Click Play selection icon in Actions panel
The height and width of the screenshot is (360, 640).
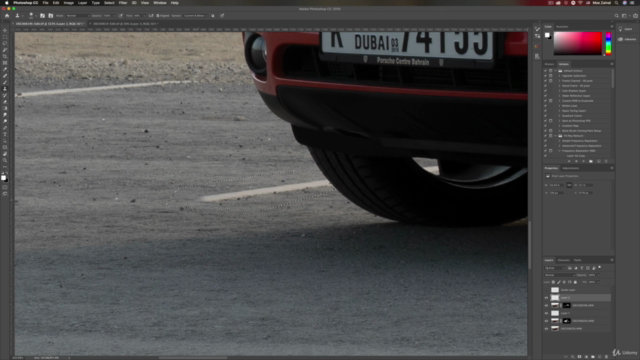click(x=584, y=161)
